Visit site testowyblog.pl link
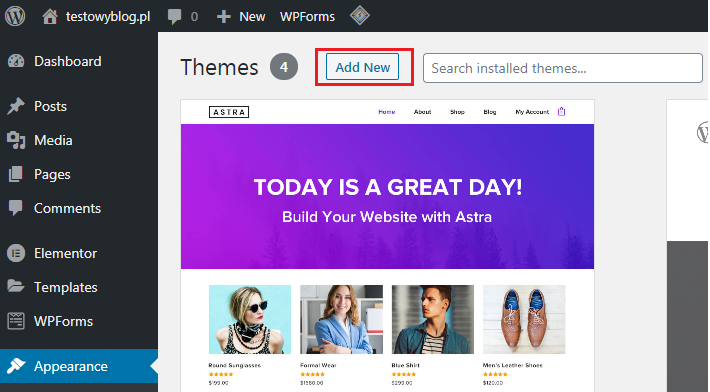The image size is (710, 392). [108, 17]
